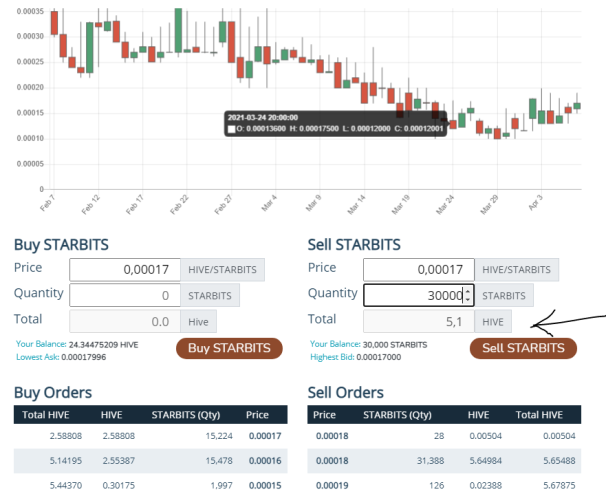Click the 0.00020 y-axis label
The width and height of the screenshot is (606, 494).
pyautogui.click(x=30, y=87)
